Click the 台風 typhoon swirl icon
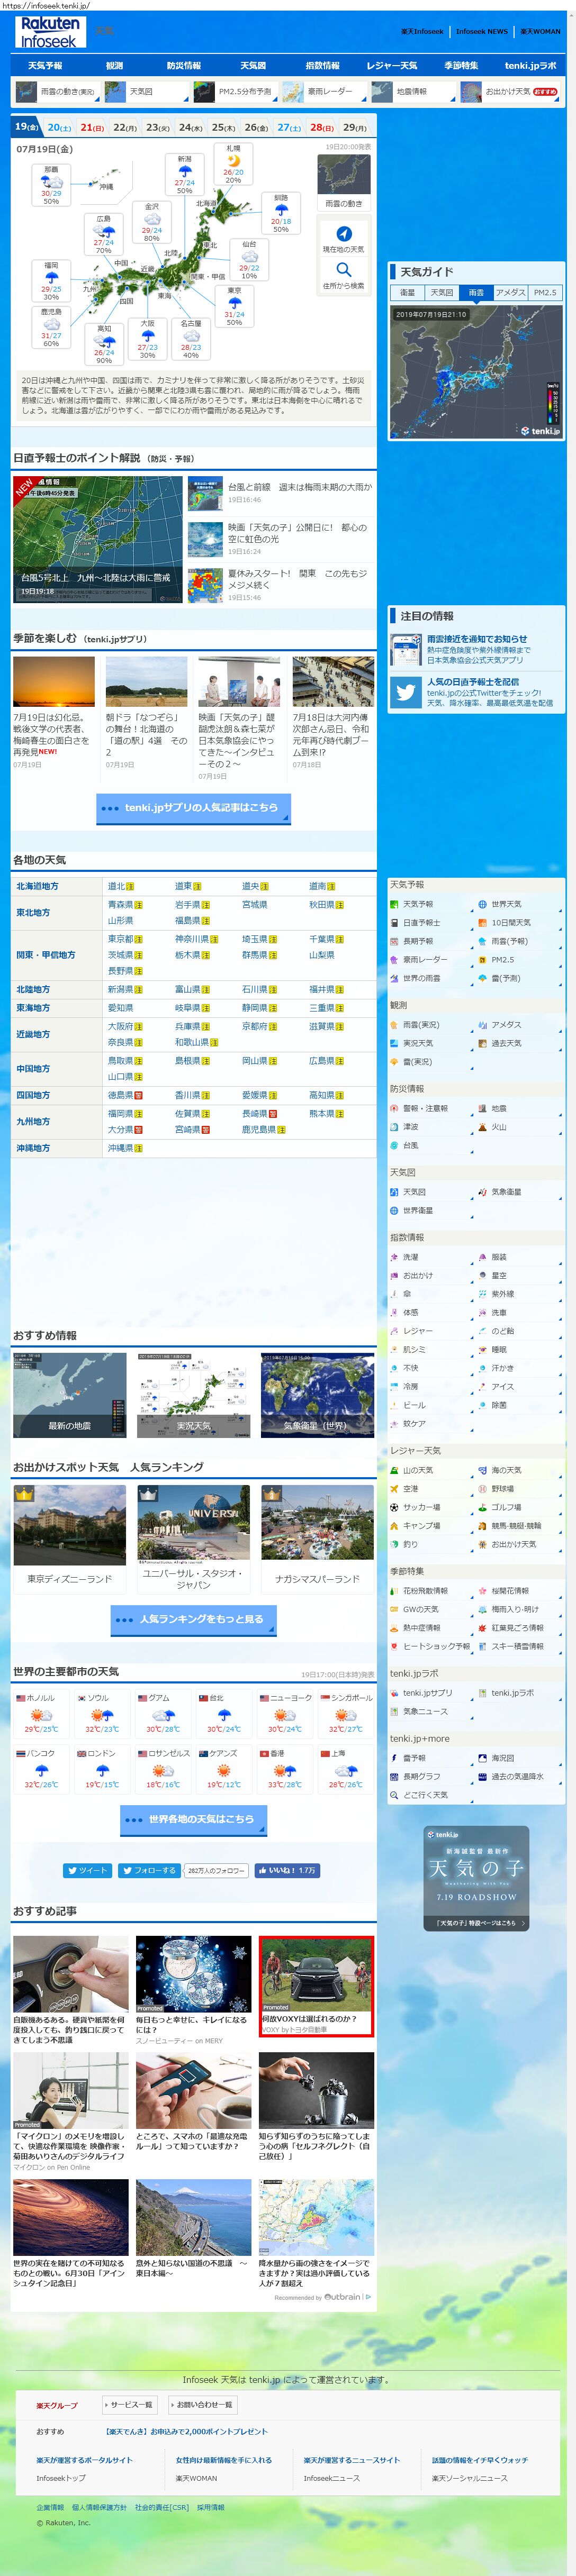 (394, 1145)
